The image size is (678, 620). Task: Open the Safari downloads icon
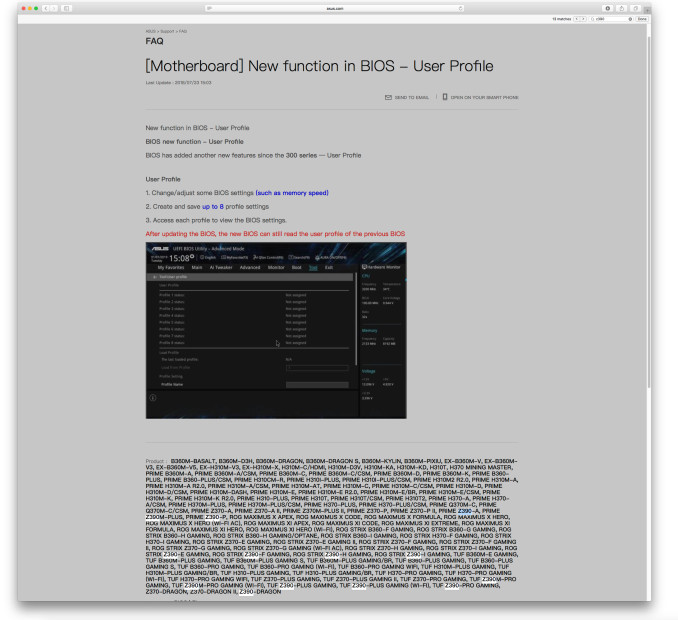point(608,8)
